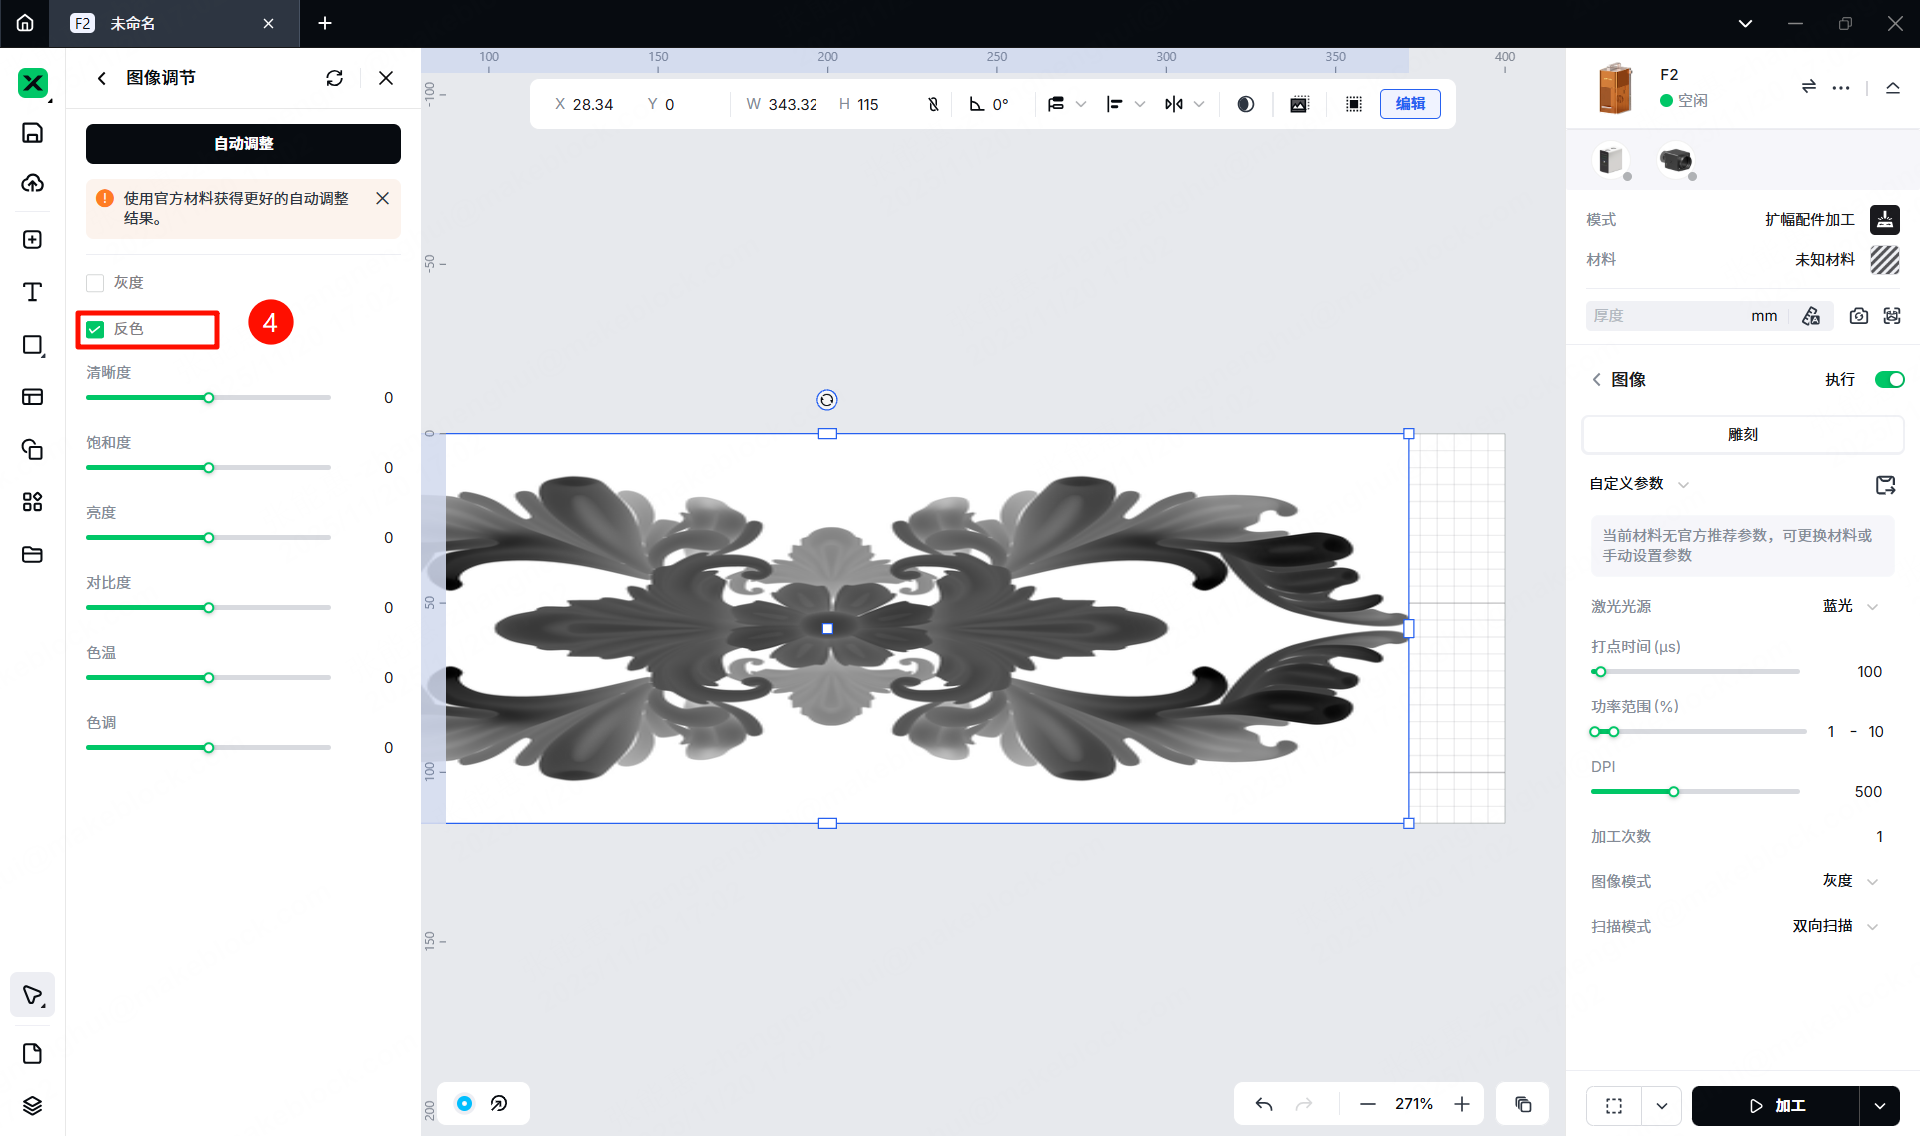Click the undo arrow at bottom bar
The image size is (1920, 1136).
(x=1264, y=1104)
